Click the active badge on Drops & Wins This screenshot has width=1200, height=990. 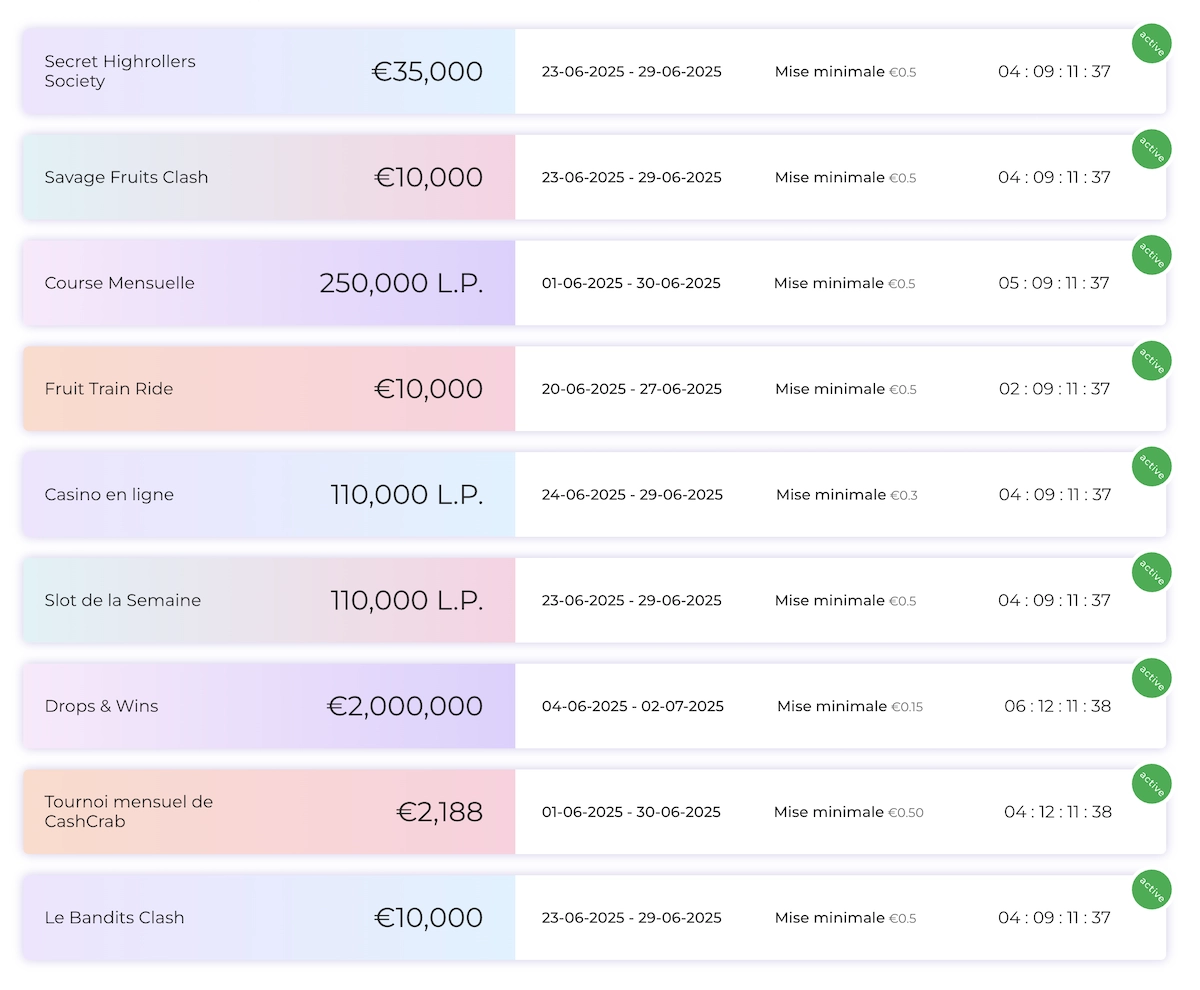[x=1151, y=678]
